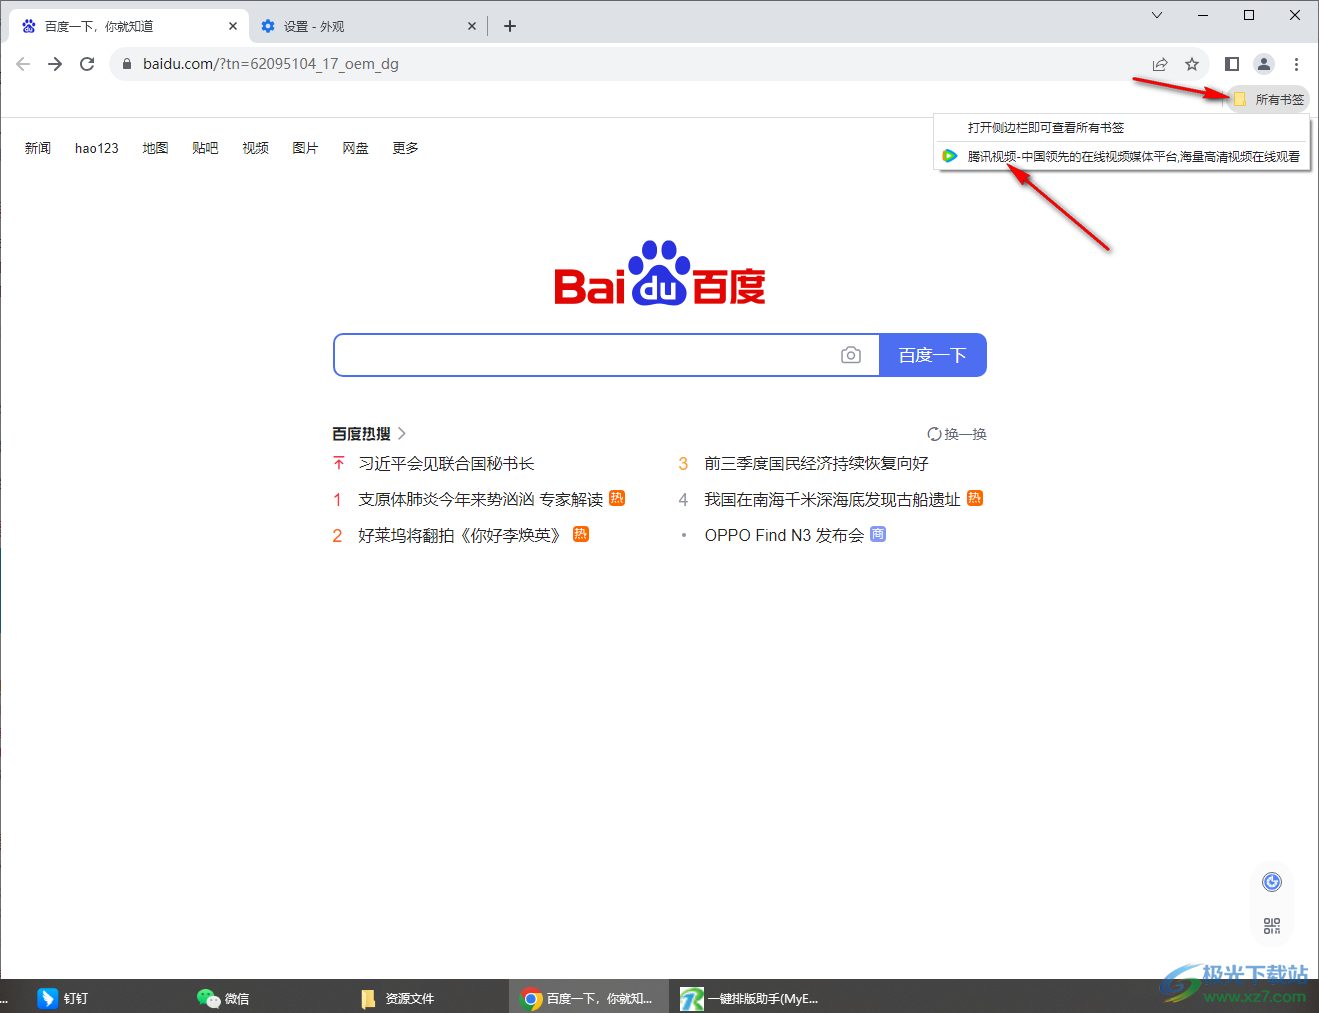The width and height of the screenshot is (1319, 1013).
Task: Open 好莱坞将翻拍《你好李焕英》 headline
Action: click(462, 535)
